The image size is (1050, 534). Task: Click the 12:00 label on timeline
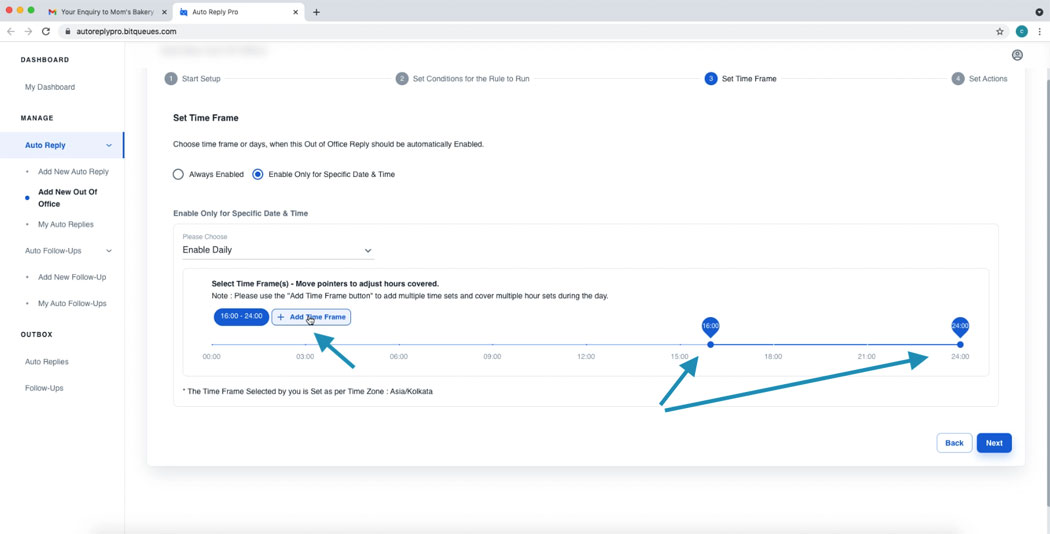(586, 356)
